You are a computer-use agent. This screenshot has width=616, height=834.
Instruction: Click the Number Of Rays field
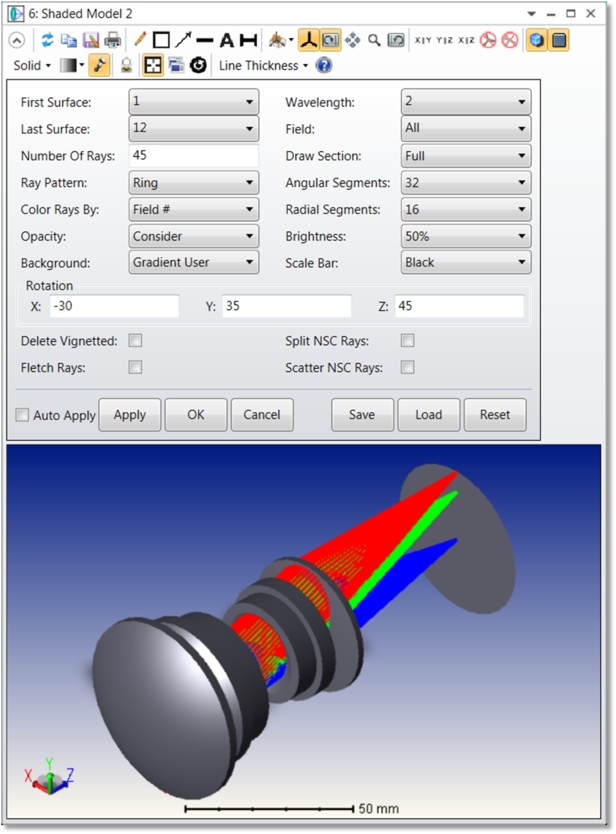point(194,155)
